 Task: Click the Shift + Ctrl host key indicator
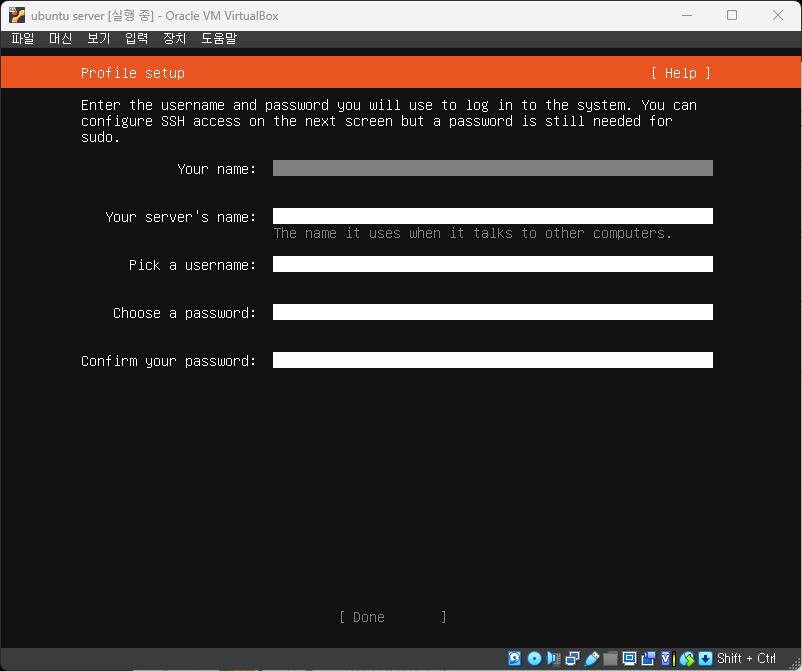tap(746, 658)
